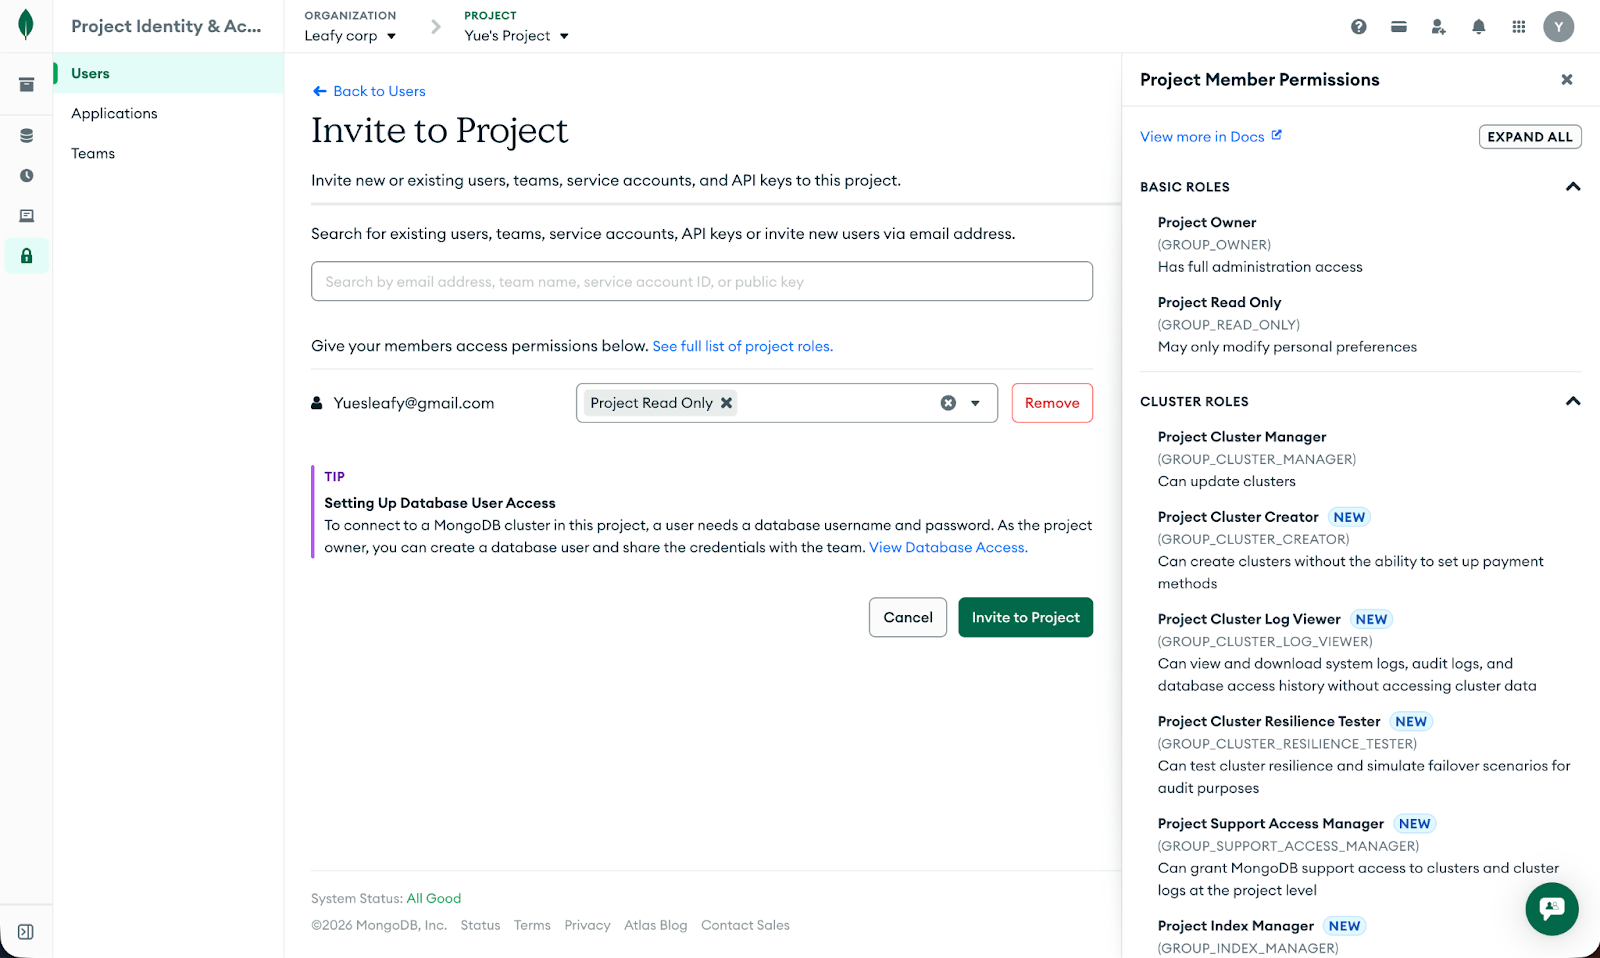
Task: Open the Yue's Project dropdown
Action: pos(516,36)
